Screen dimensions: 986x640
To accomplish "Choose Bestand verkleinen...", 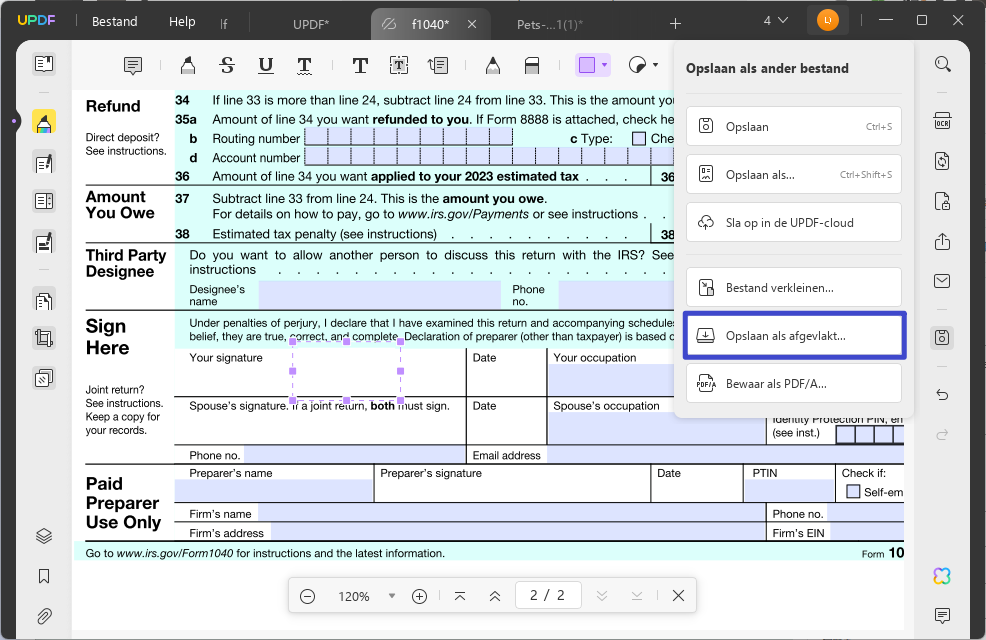I will coord(794,287).
